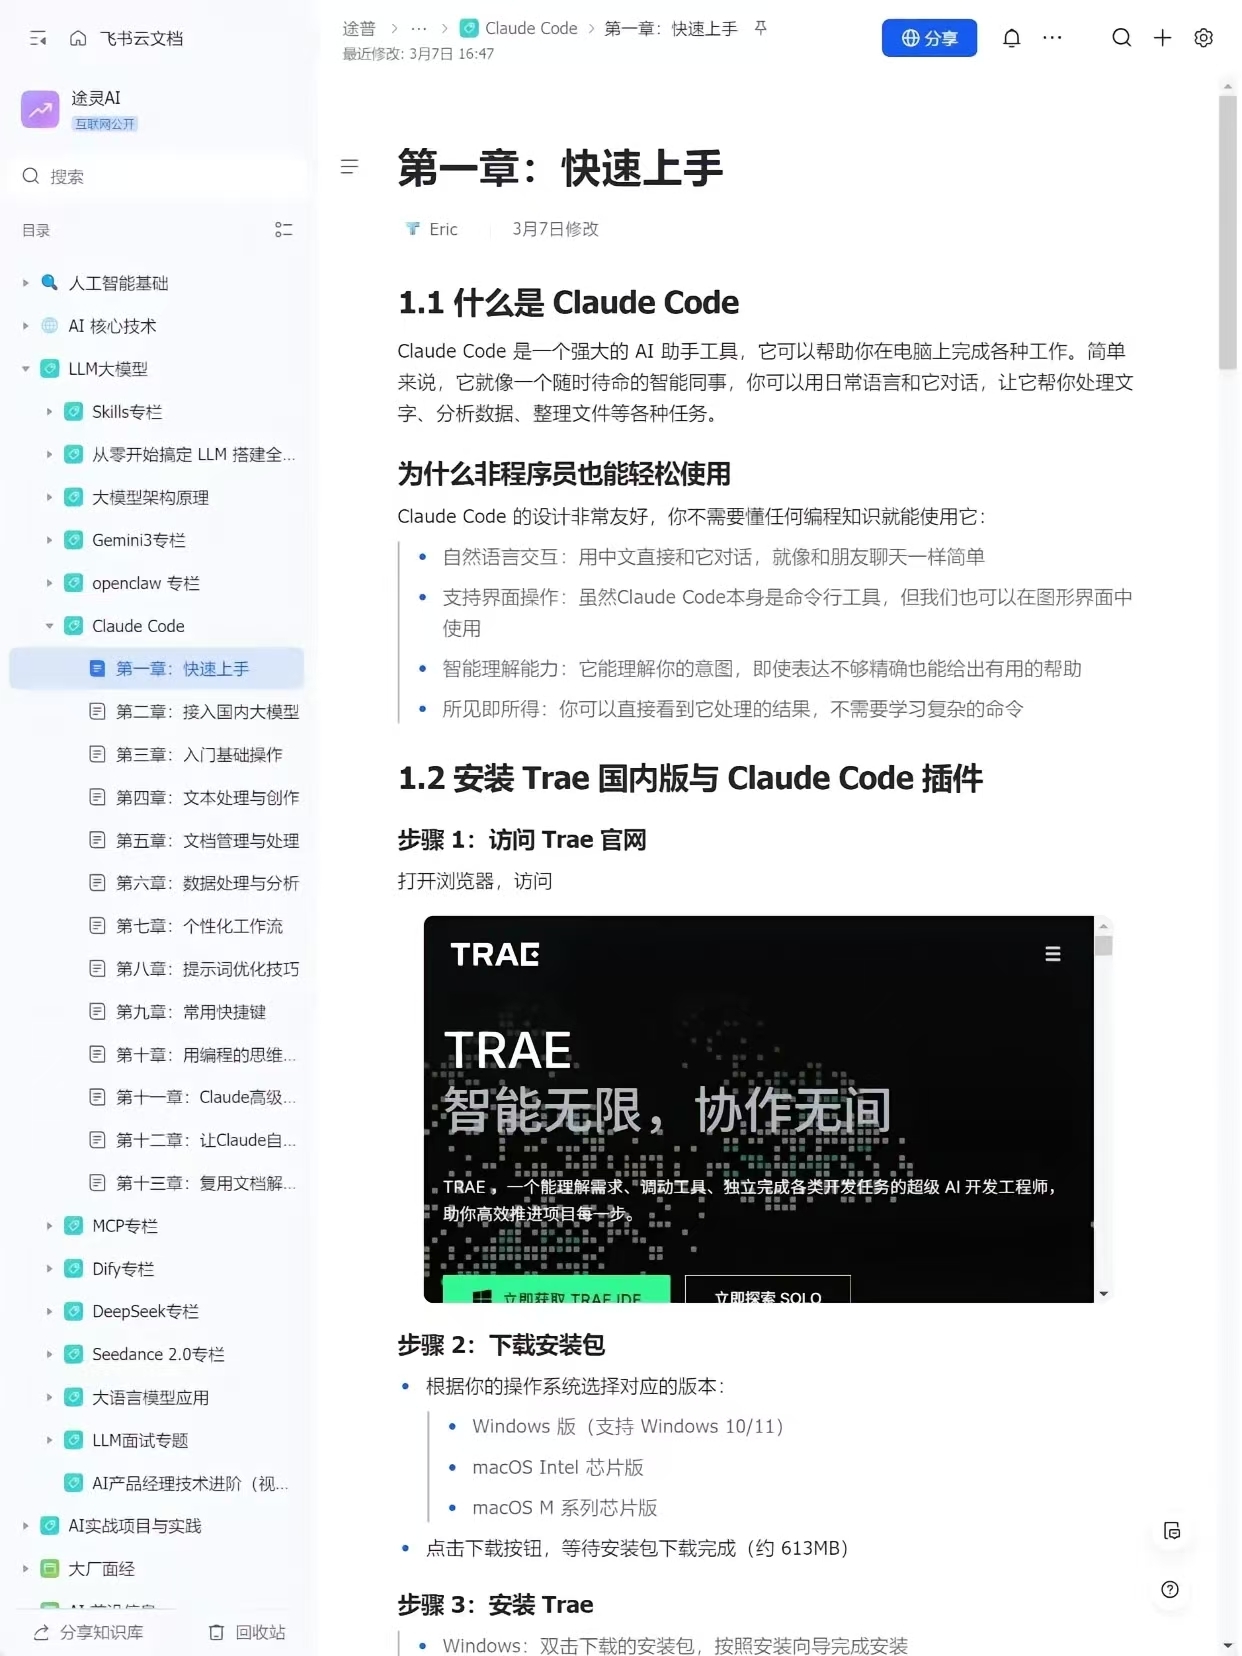Create new item with the plus icon
This screenshot has height=1656, width=1242.
click(x=1162, y=38)
